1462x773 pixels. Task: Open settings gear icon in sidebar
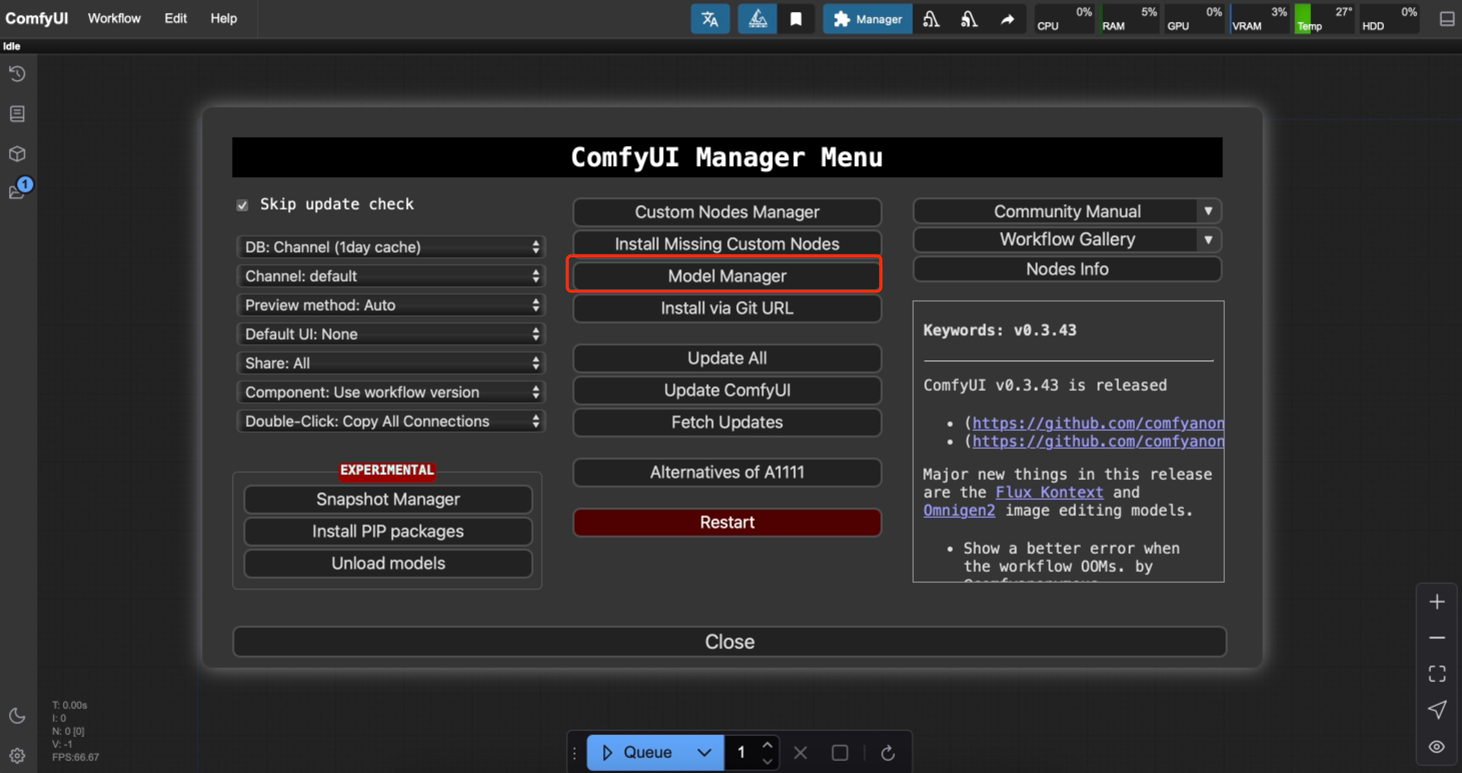point(17,756)
